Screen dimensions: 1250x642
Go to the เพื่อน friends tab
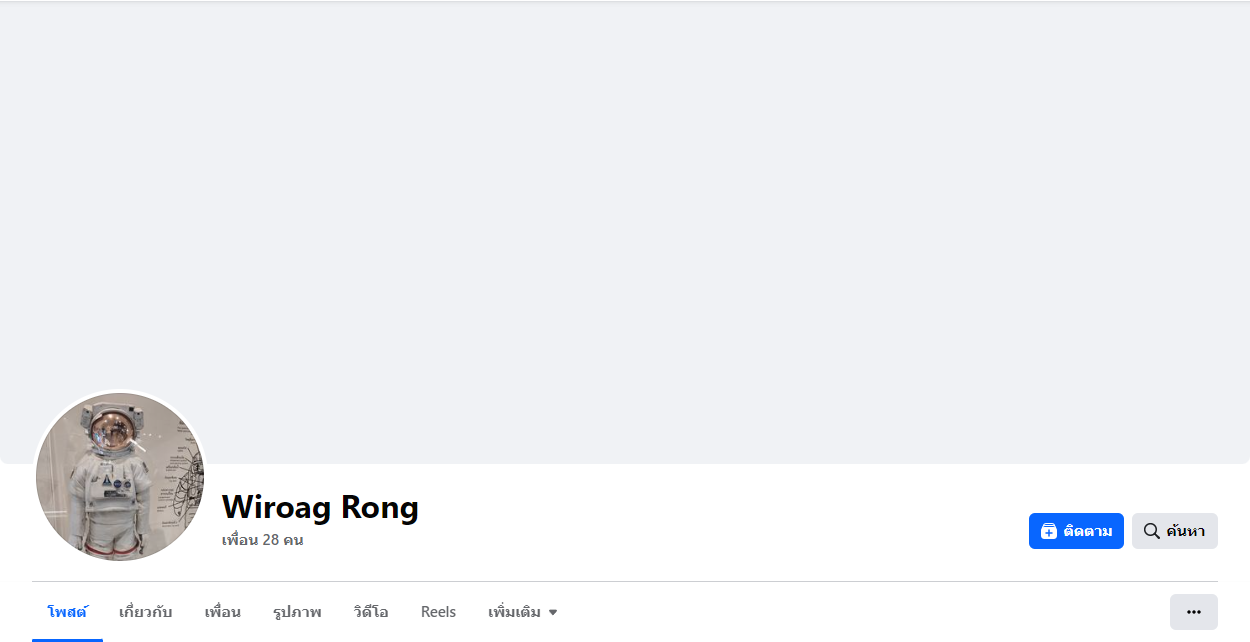pos(222,612)
